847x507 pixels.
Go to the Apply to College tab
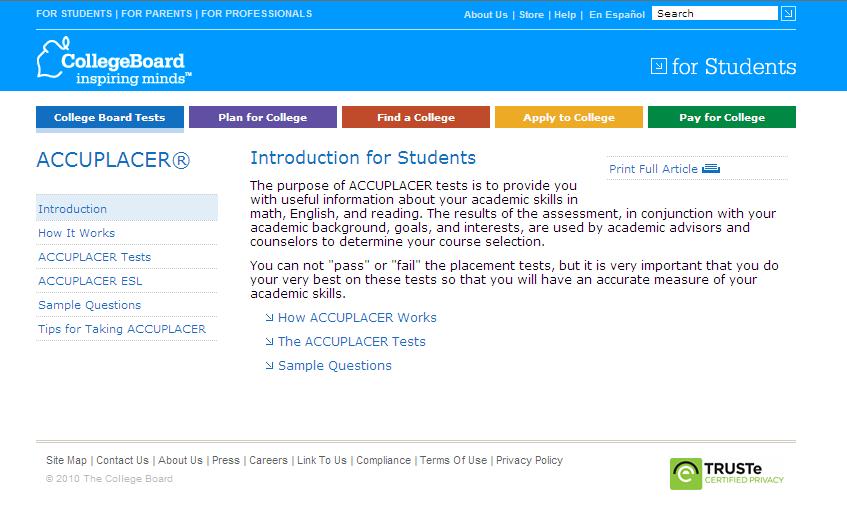click(569, 118)
